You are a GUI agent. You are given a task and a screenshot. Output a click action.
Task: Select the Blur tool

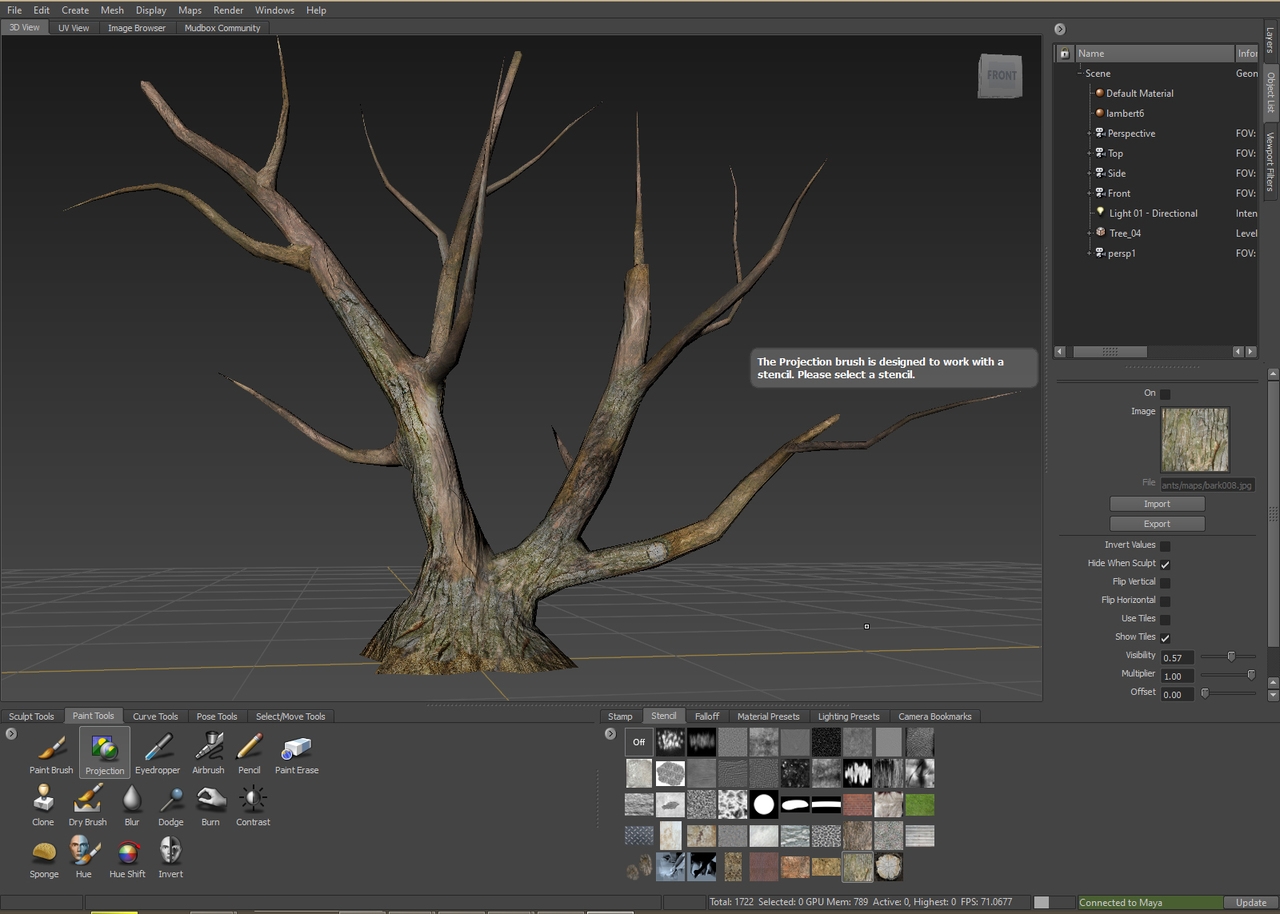coord(132,805)
